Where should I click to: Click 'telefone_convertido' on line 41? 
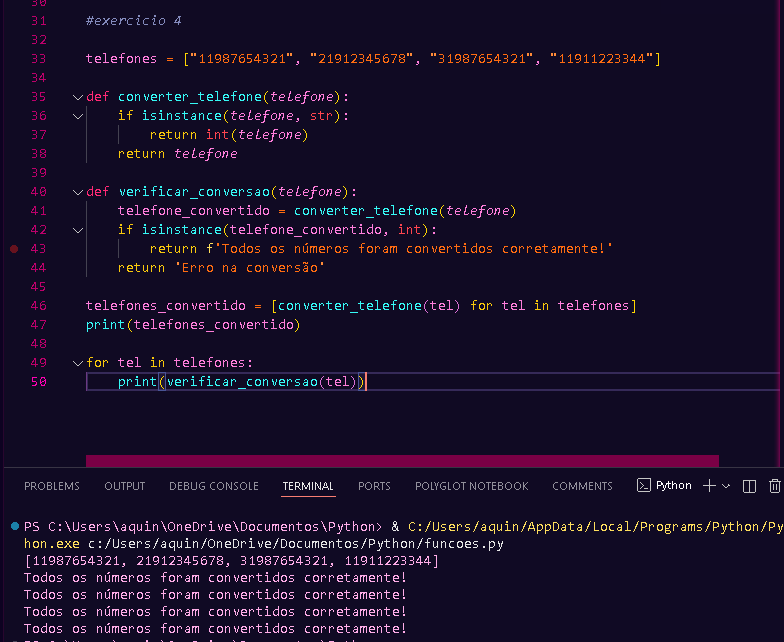pos(194,210)
